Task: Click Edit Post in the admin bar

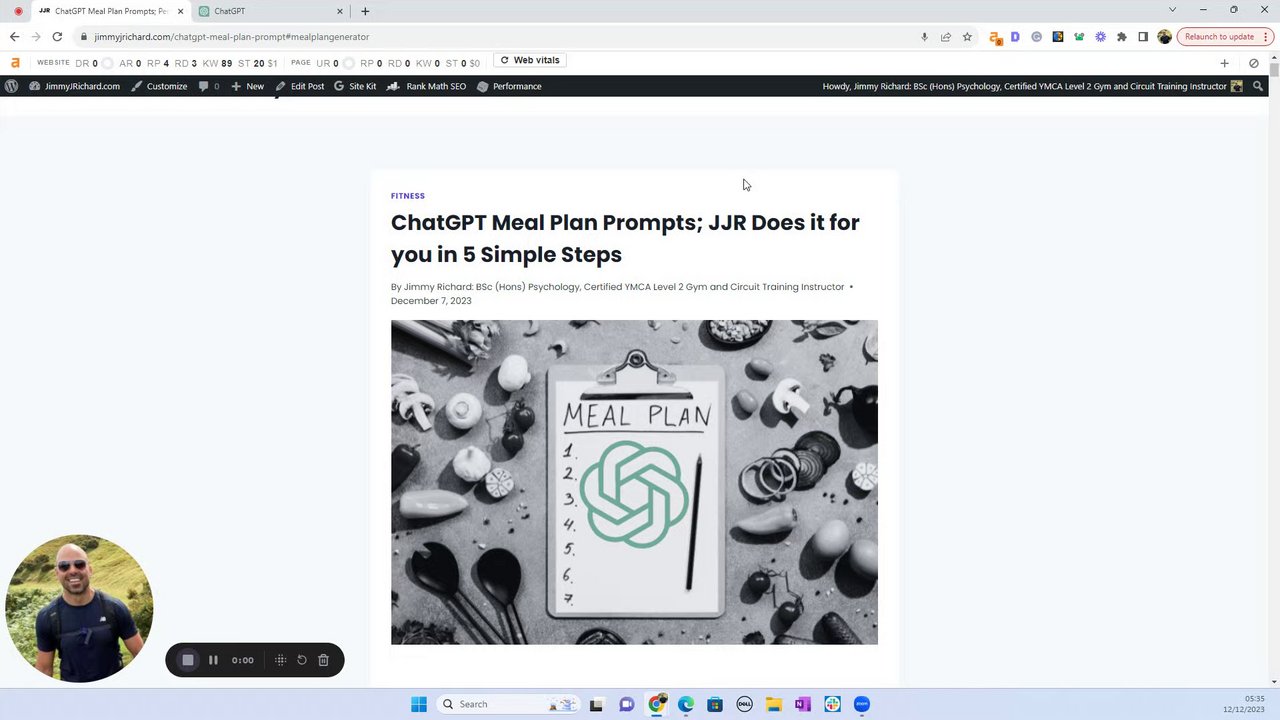Action: click(x=300, y=86)
